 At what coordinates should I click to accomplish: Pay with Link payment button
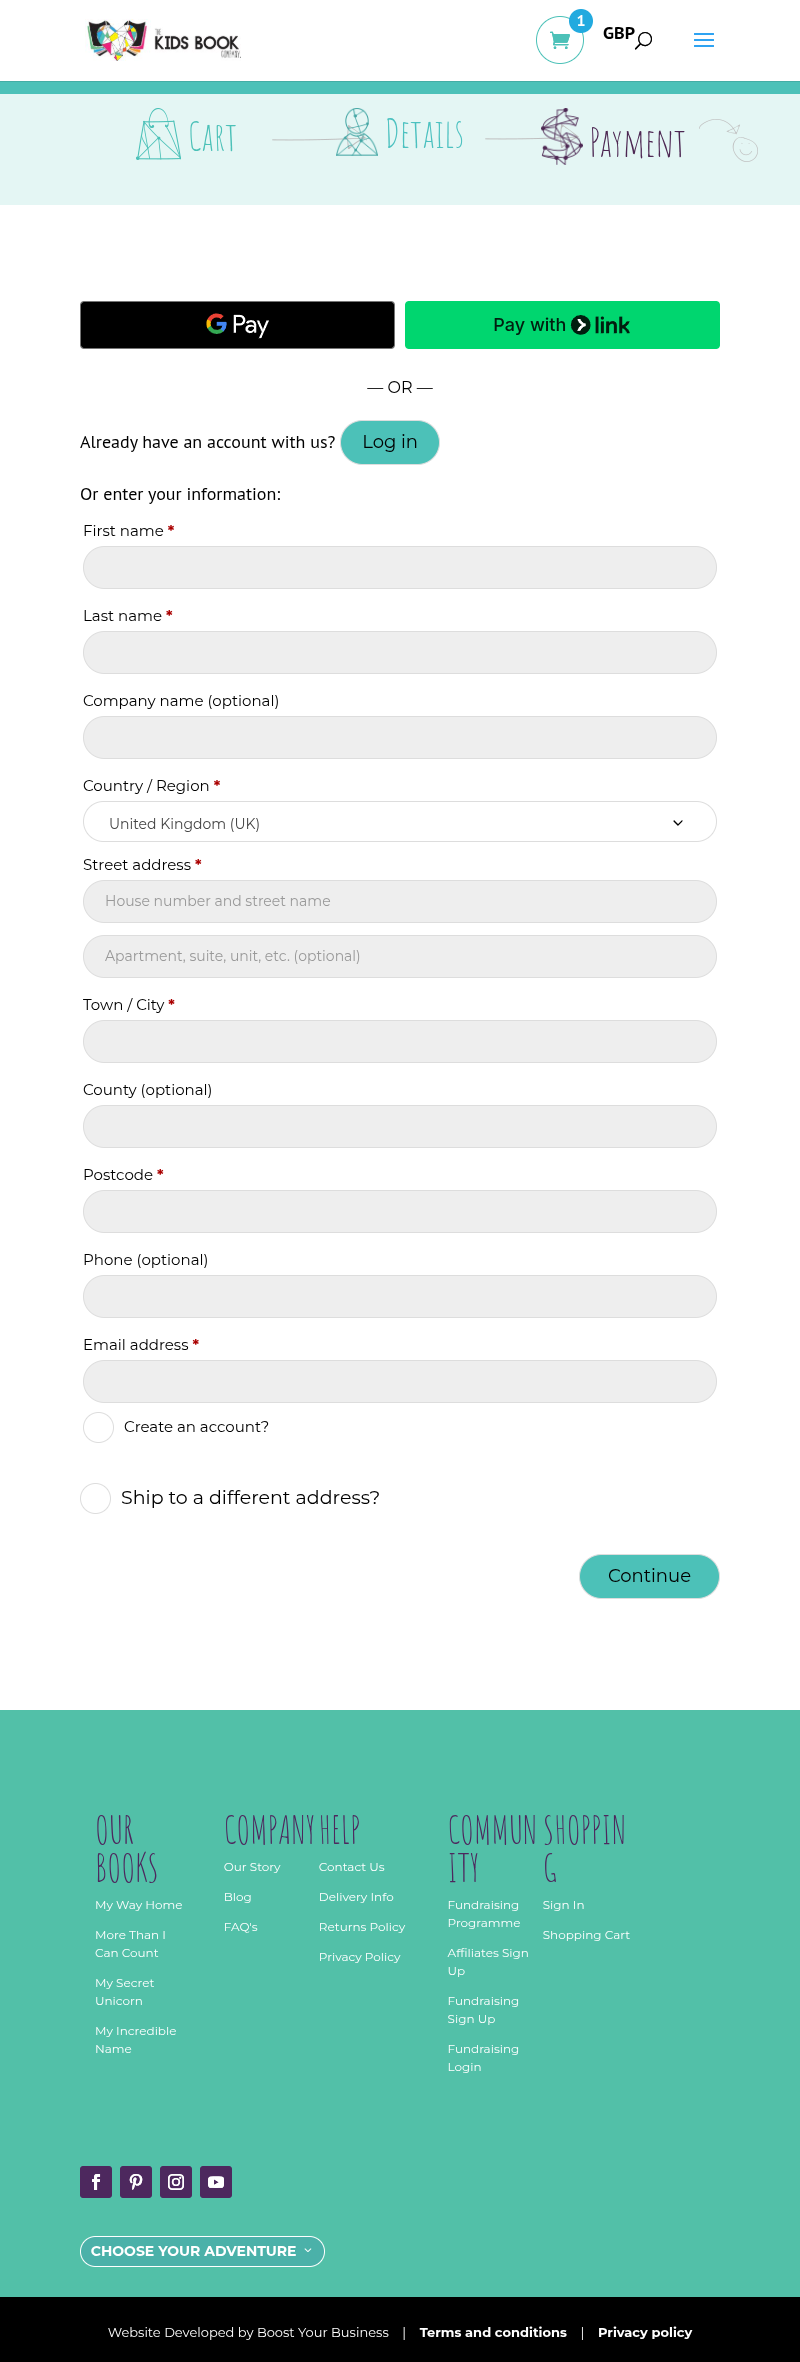(x=561, y=325)
